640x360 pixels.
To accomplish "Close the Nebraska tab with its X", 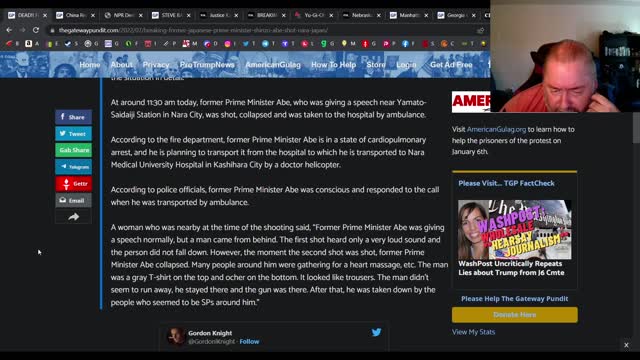I will (x=379, y=16).
